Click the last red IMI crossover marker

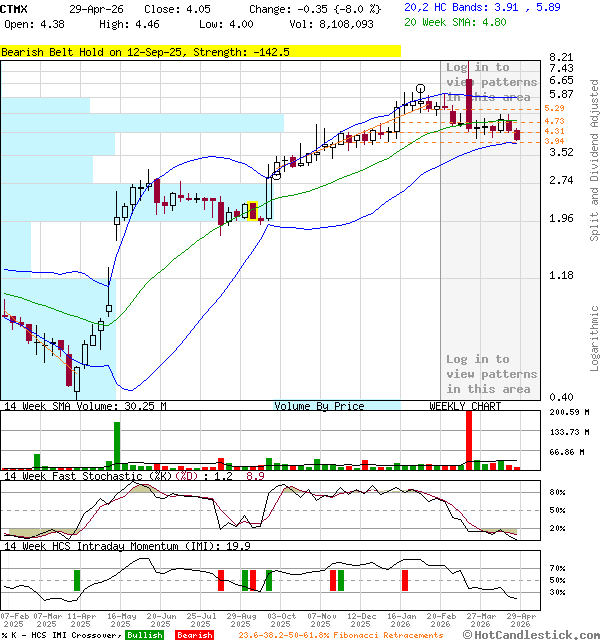405,580
